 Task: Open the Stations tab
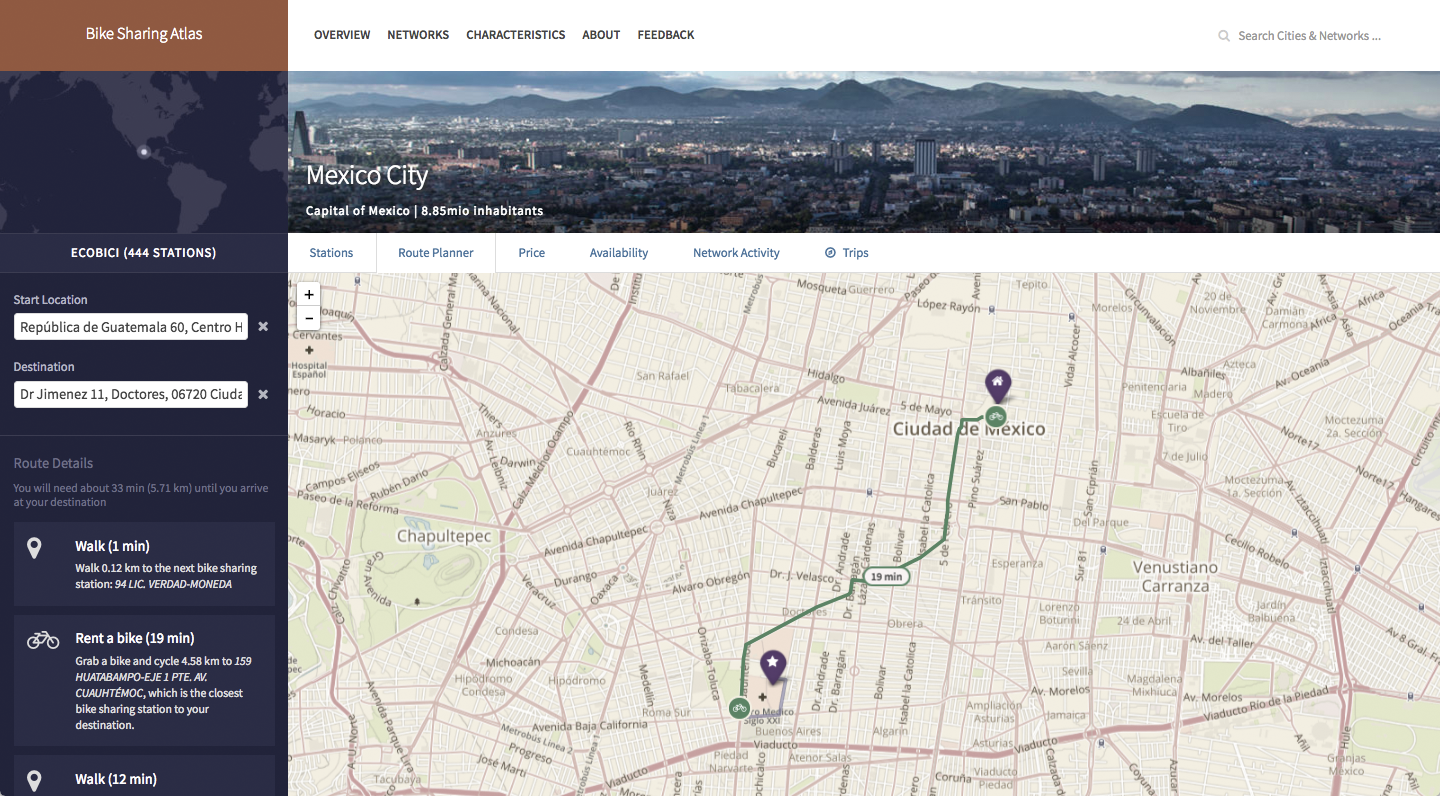(x=331, y=253)
